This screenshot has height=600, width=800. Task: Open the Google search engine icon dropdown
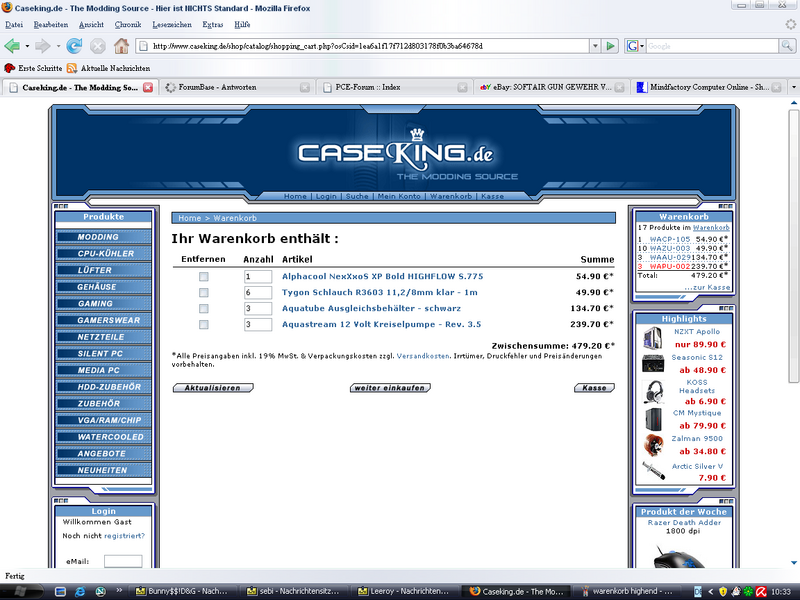click(635, 46)
